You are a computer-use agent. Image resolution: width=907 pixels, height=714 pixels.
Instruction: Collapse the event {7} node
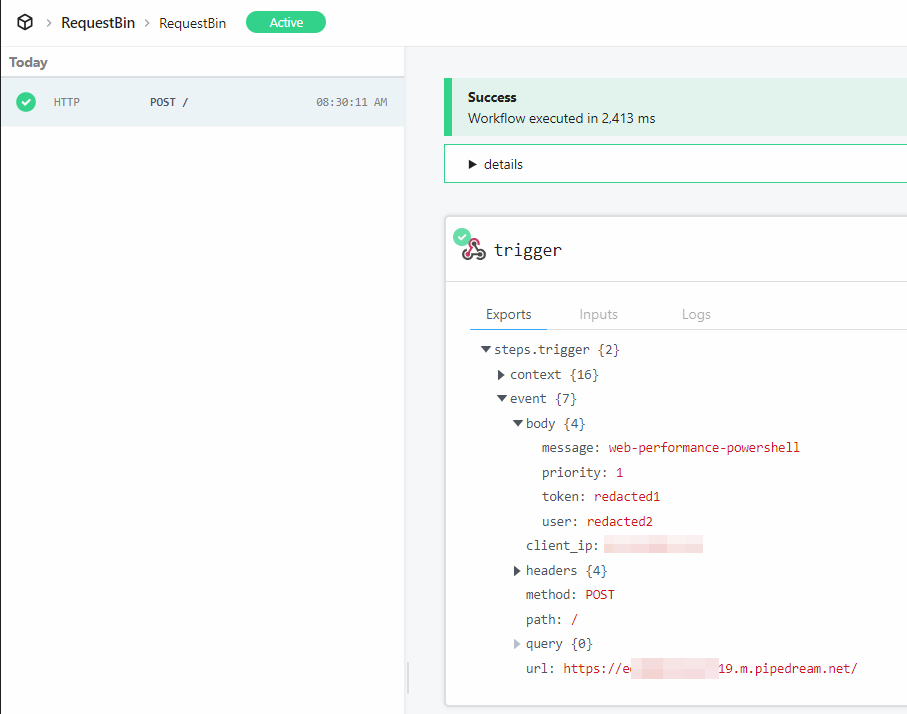point(502,398)
